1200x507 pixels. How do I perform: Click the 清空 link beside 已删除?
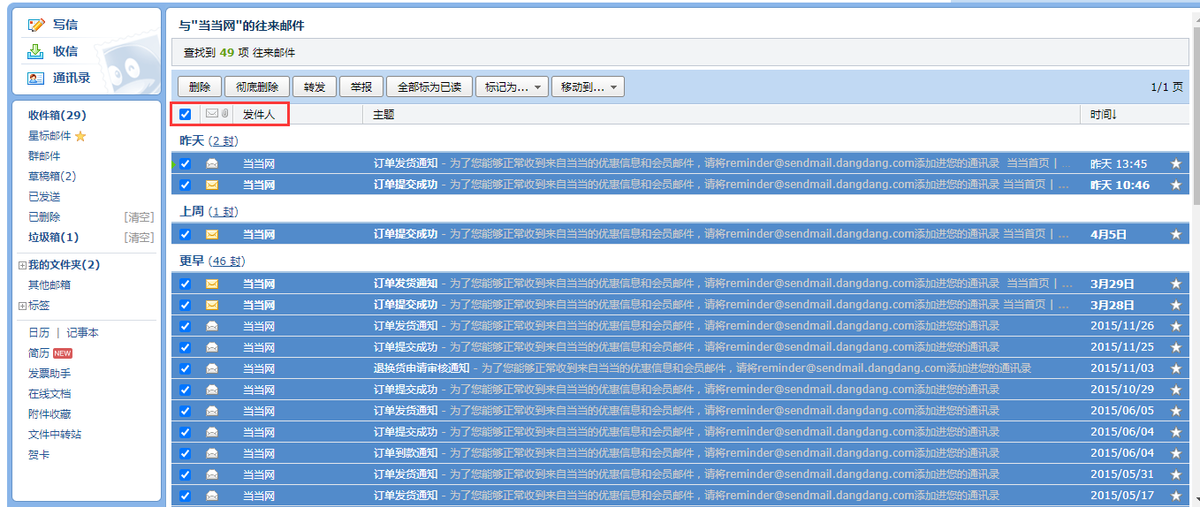coord(139,217)
